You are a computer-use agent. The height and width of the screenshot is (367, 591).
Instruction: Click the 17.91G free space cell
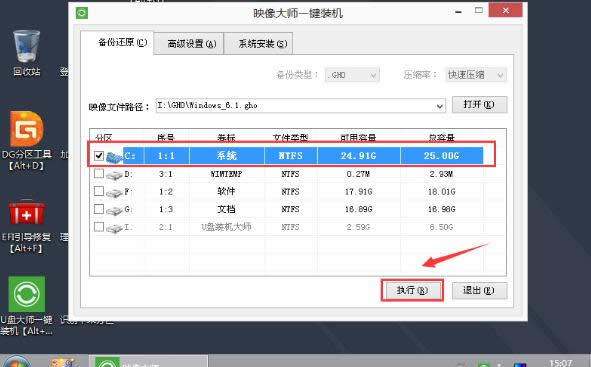coord(358,192)
